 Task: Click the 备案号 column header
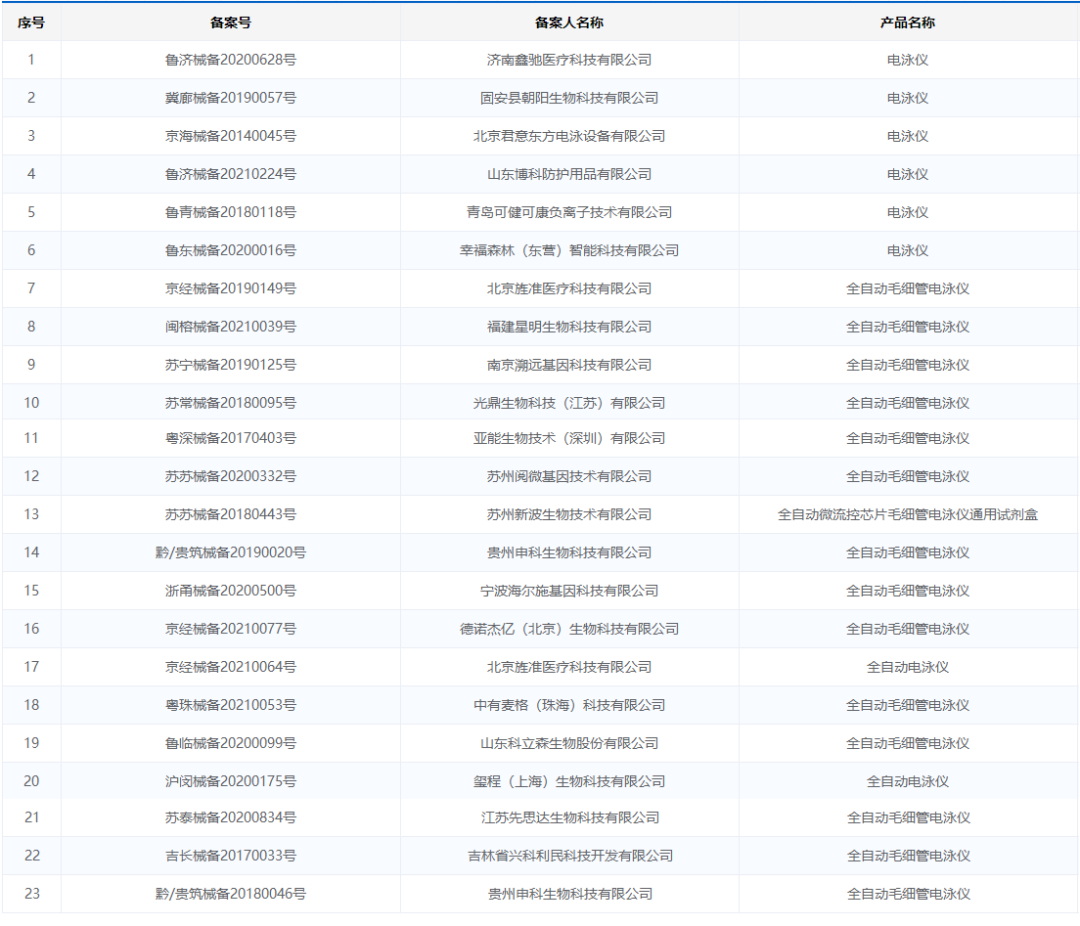(x=231, y=23)
